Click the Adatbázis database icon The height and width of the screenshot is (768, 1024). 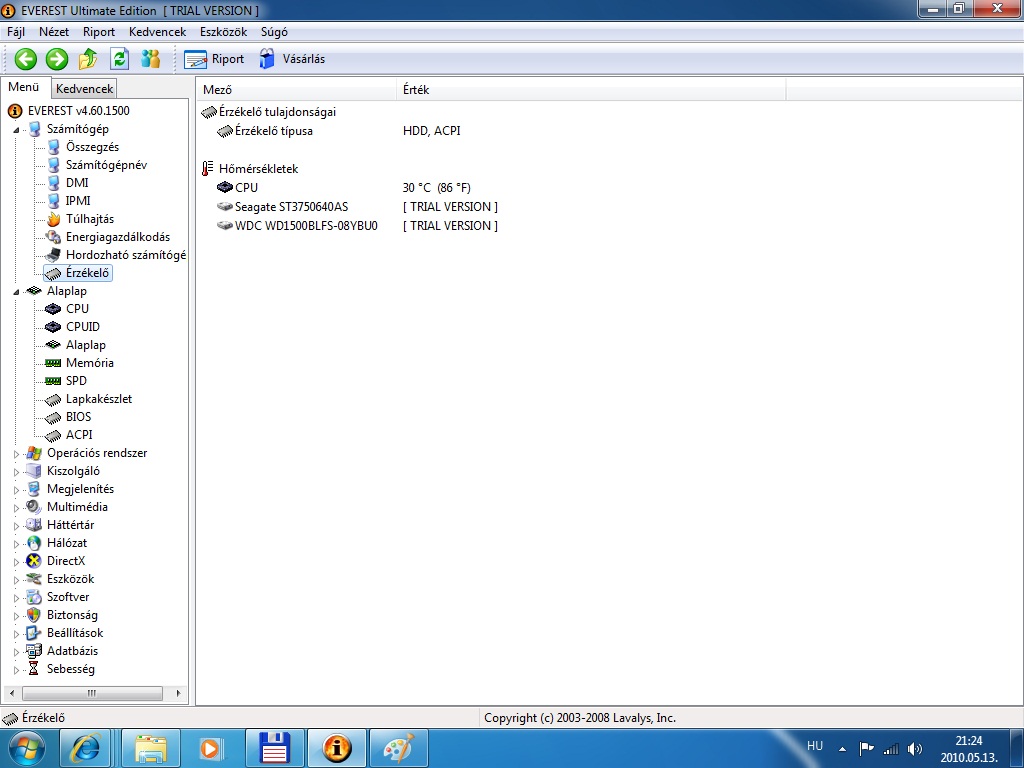pyautogui.click(x=33, y=651)
